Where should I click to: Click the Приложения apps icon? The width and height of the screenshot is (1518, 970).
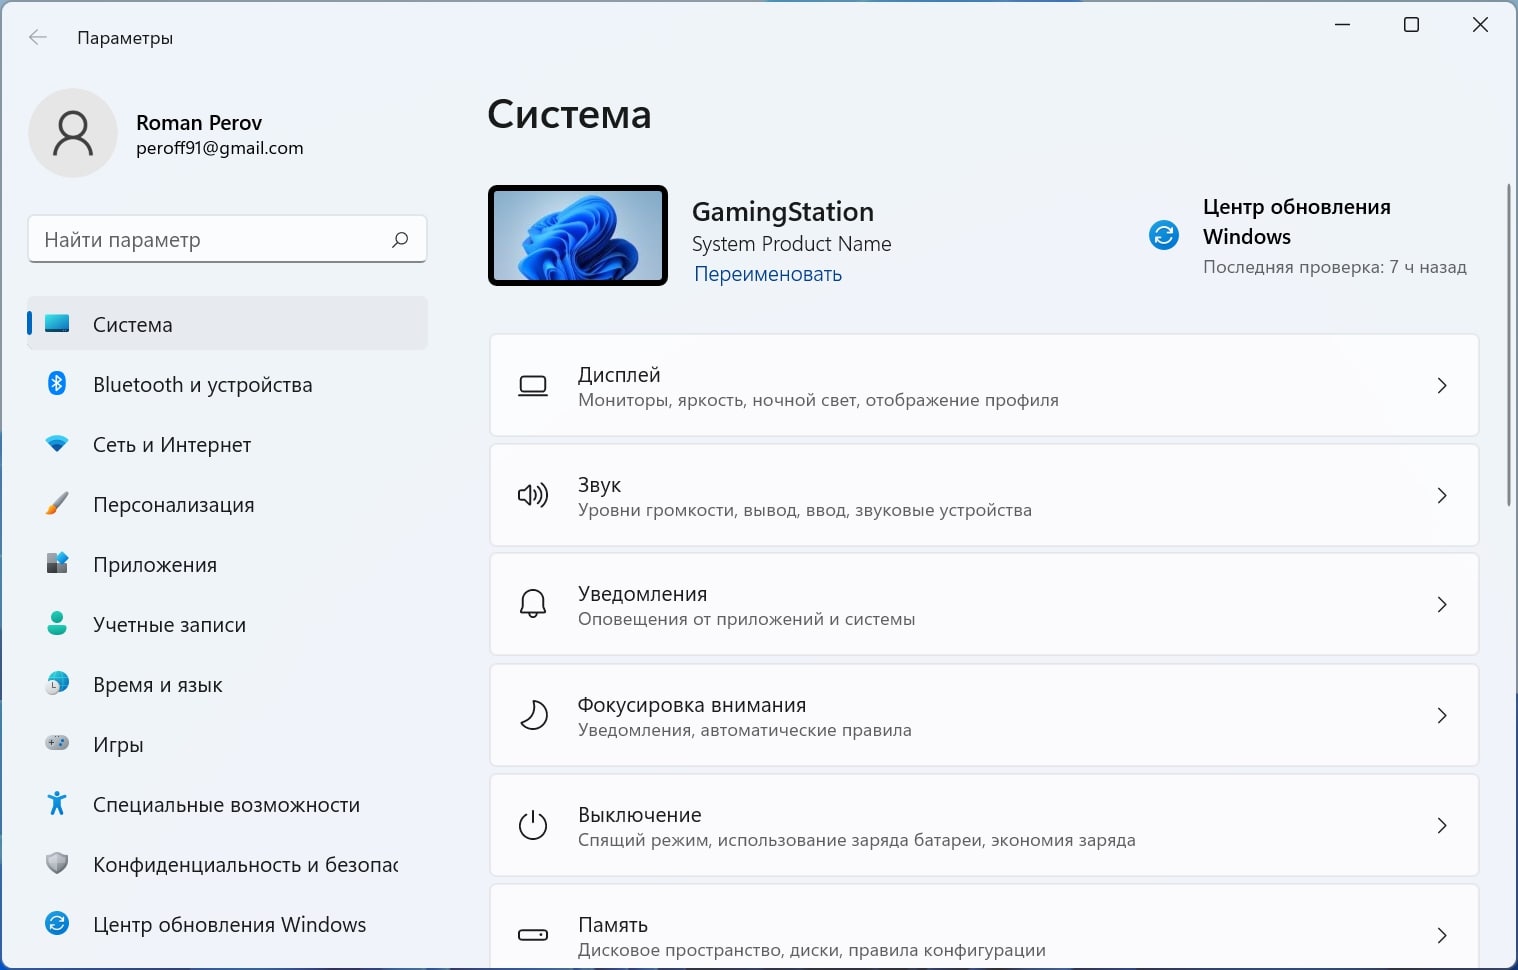57,563
